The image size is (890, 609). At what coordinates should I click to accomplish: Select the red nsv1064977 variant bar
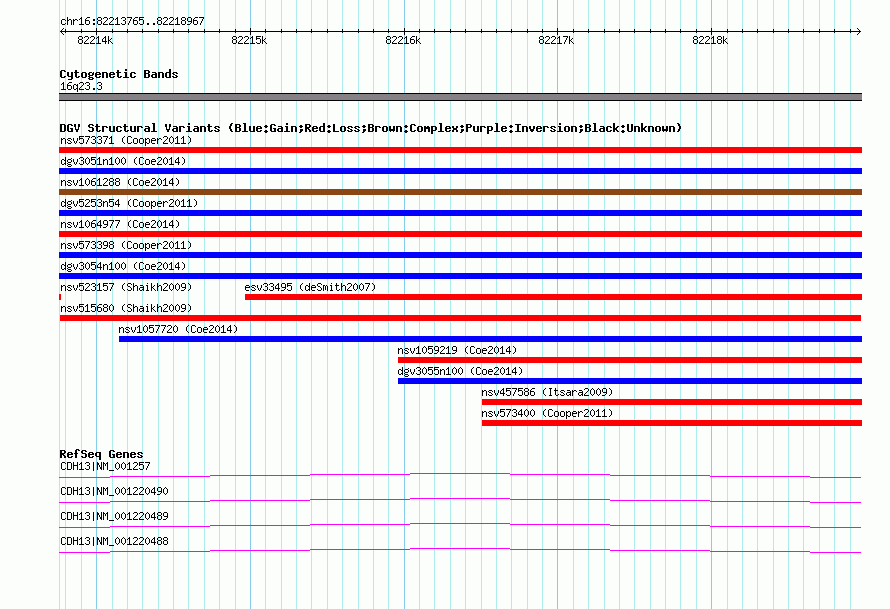point(460,234)
